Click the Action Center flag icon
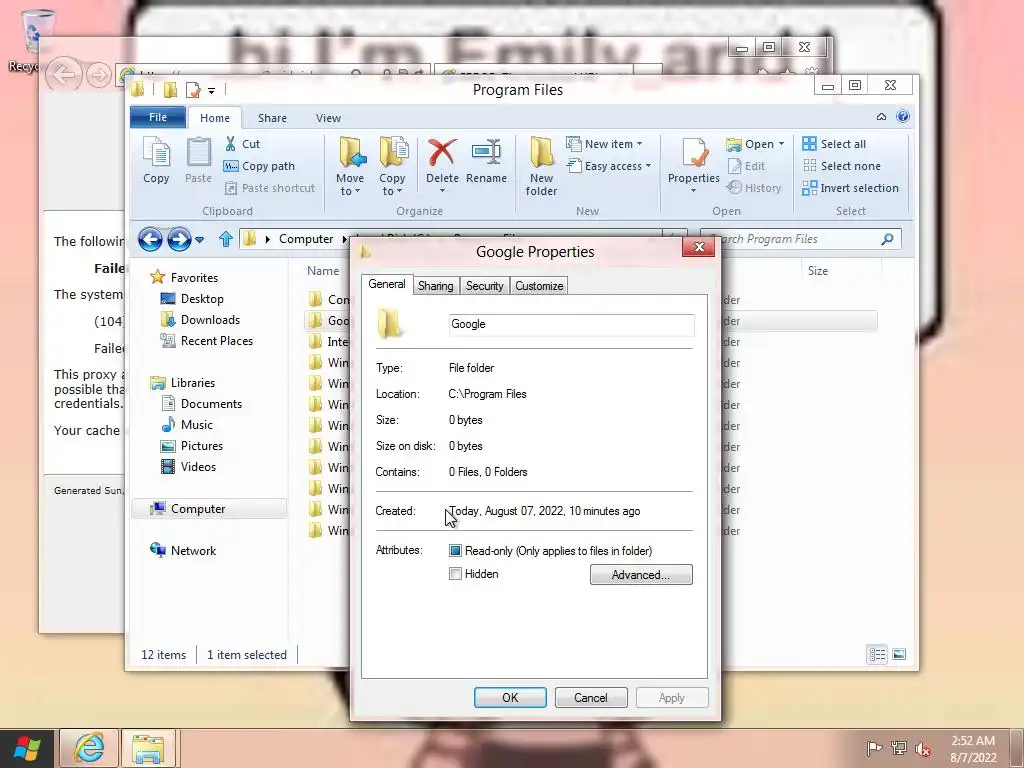The image size is (1024, 768). point(874,748)
